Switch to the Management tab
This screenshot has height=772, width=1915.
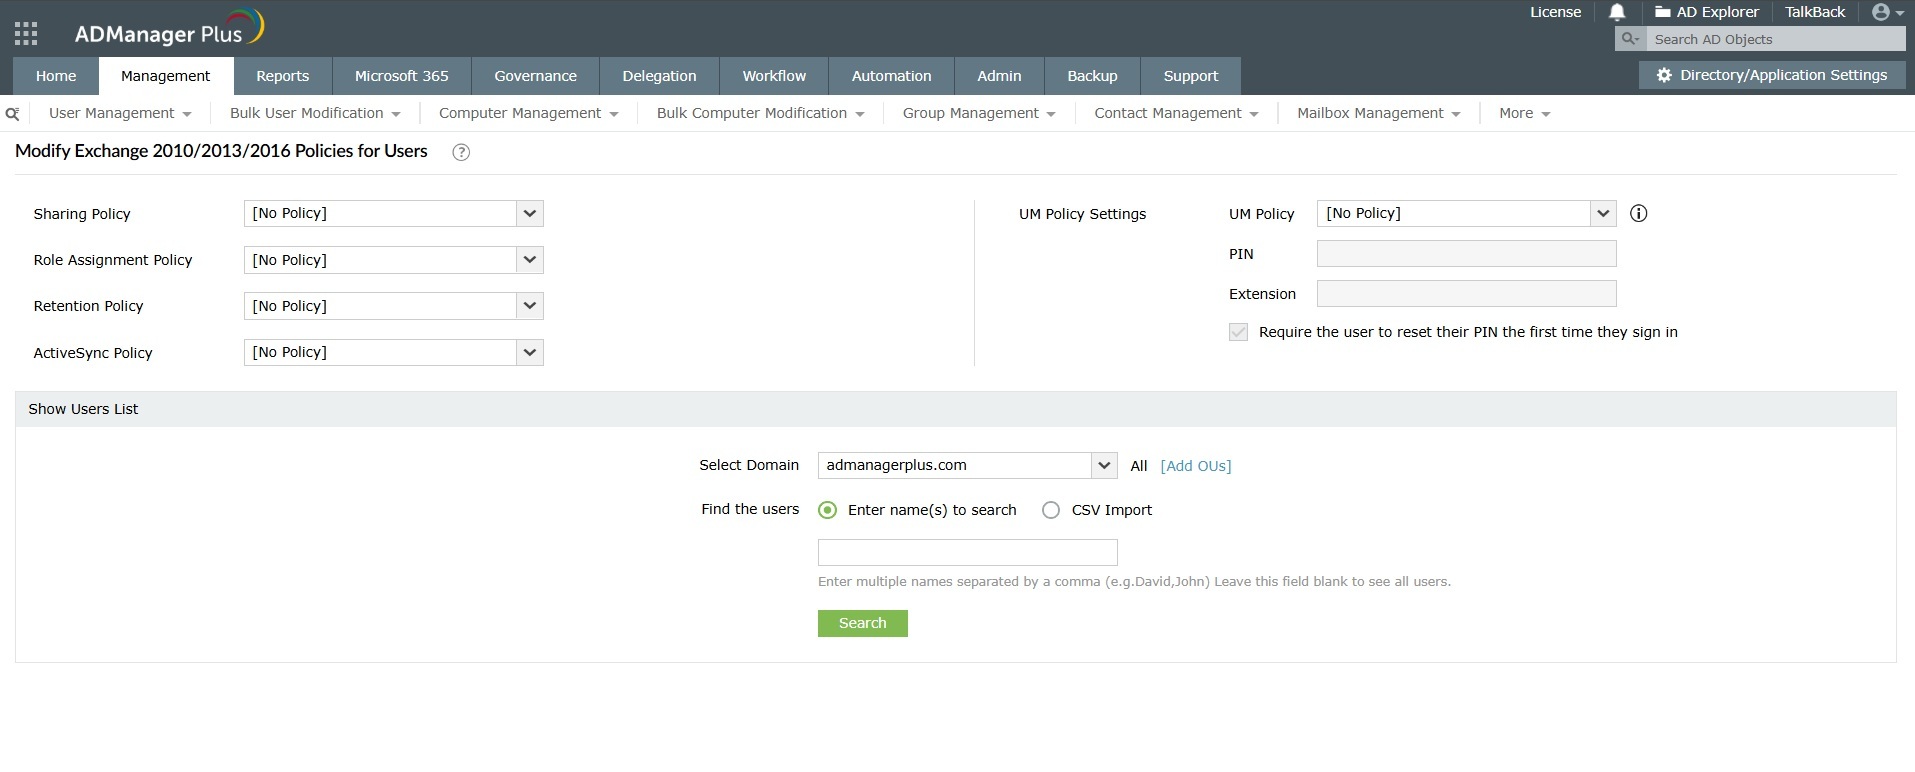[x=166, y=76]
